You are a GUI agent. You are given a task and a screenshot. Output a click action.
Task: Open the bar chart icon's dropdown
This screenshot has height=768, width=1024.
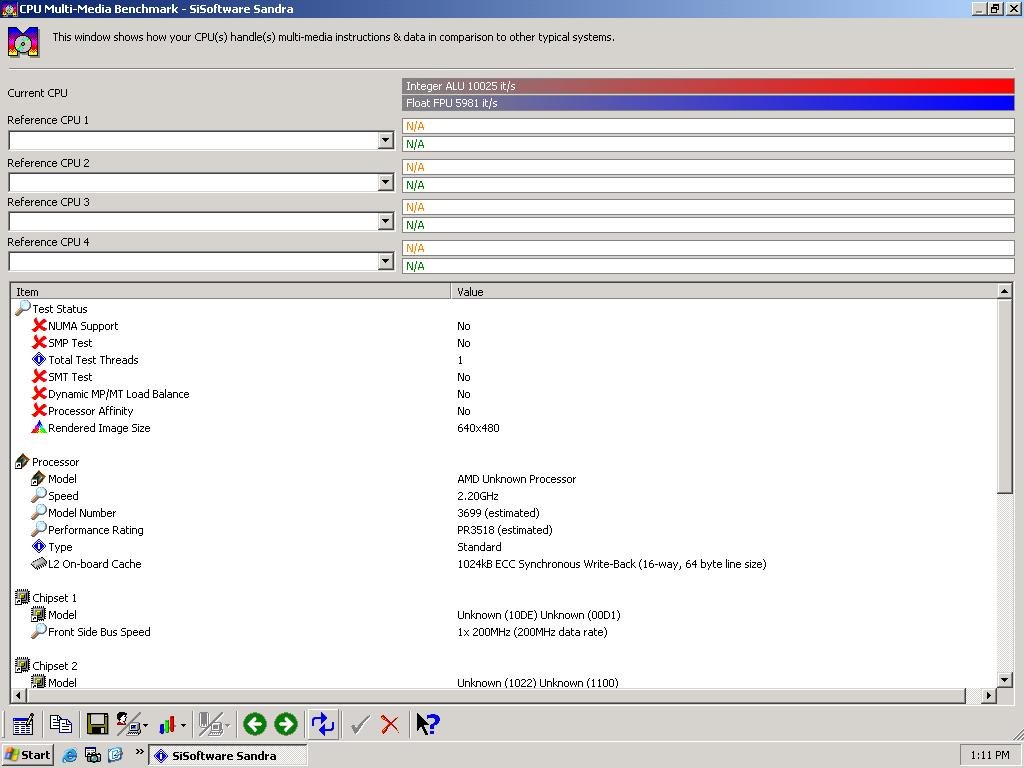(184, 725)
